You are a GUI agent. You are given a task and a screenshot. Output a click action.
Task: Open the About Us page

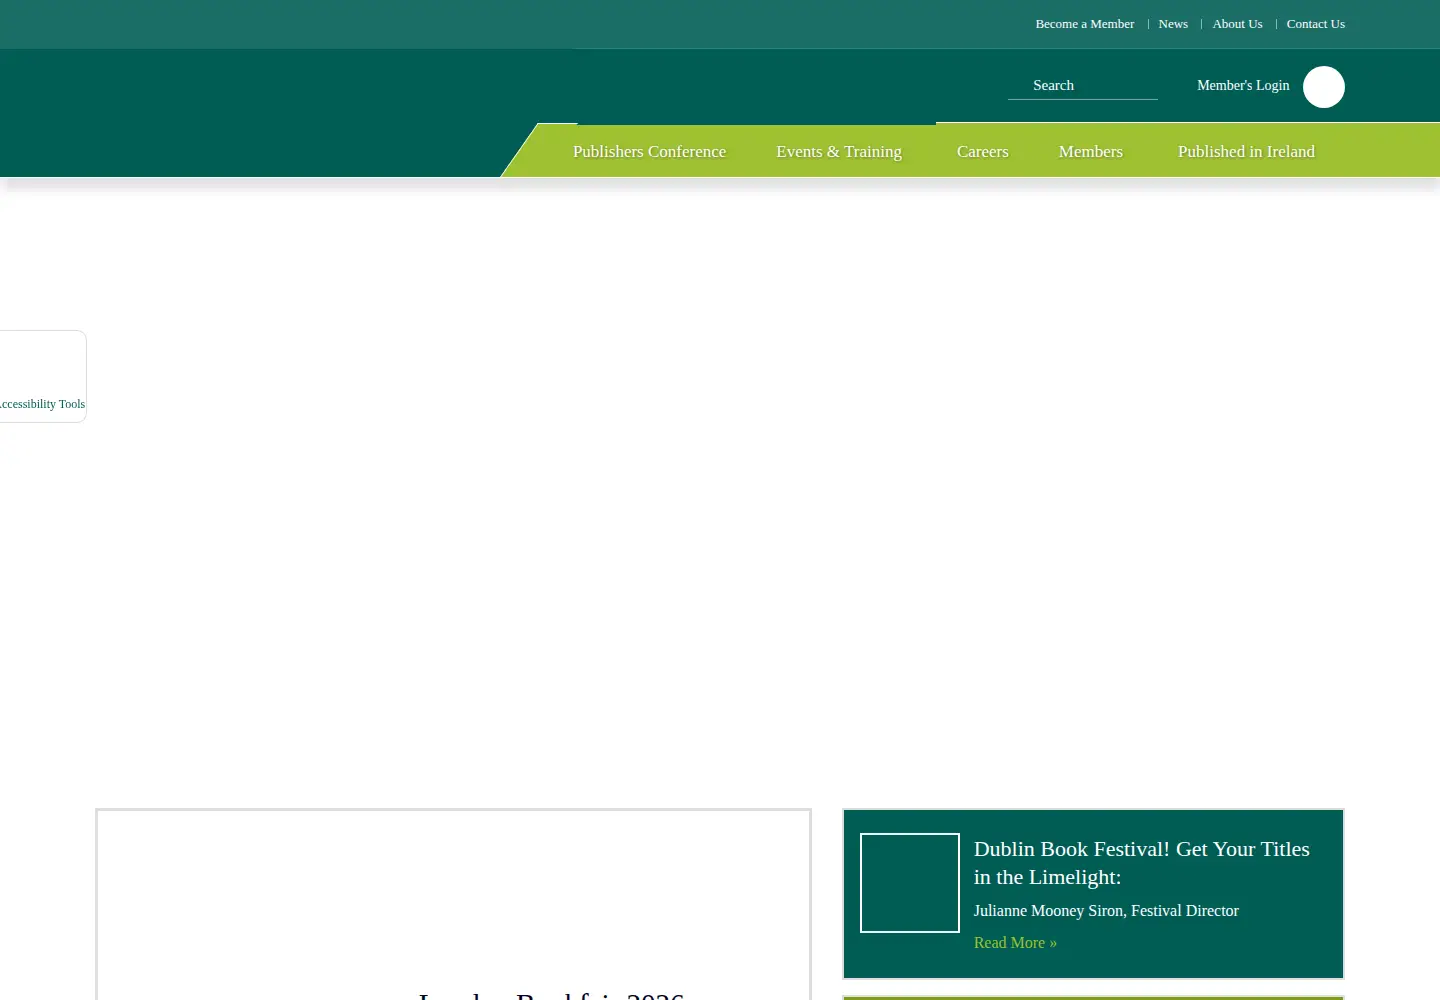coord(1237,24)
